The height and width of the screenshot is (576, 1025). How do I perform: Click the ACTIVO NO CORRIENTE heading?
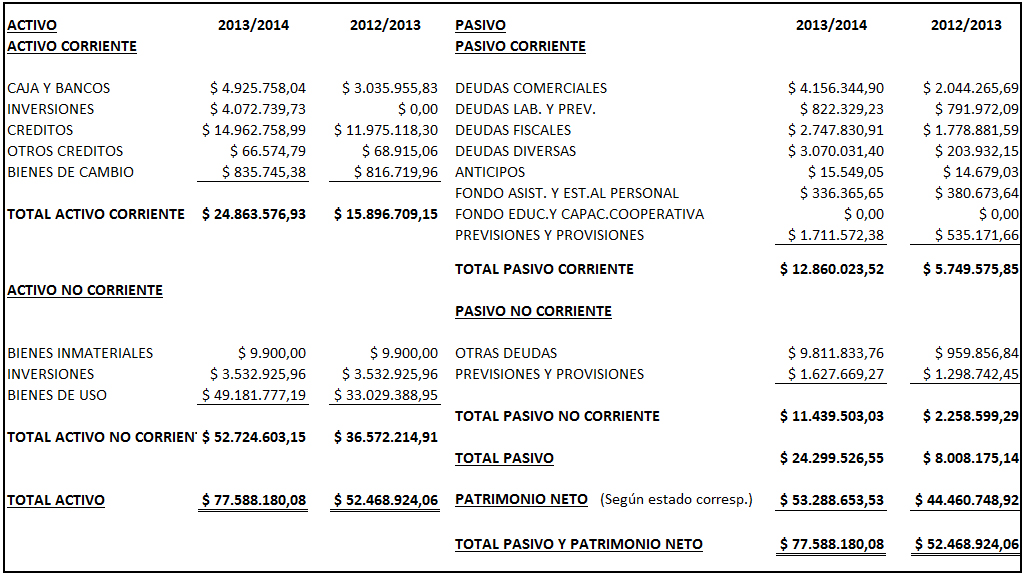pos(85,290)
